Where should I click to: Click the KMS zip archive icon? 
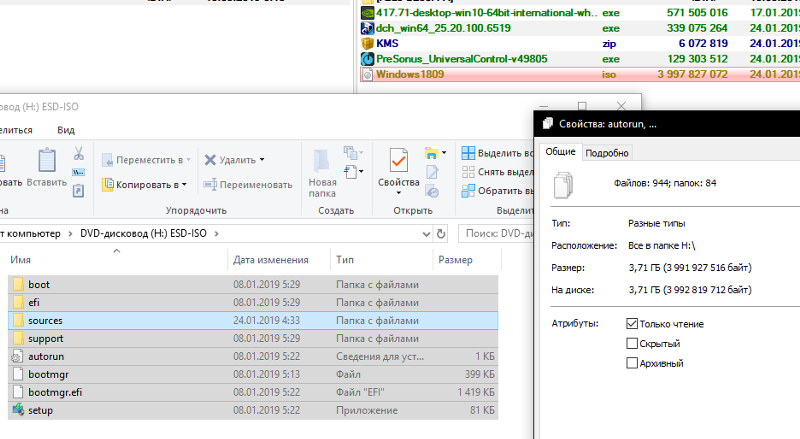pyautogui.click(x=367, y=44)
